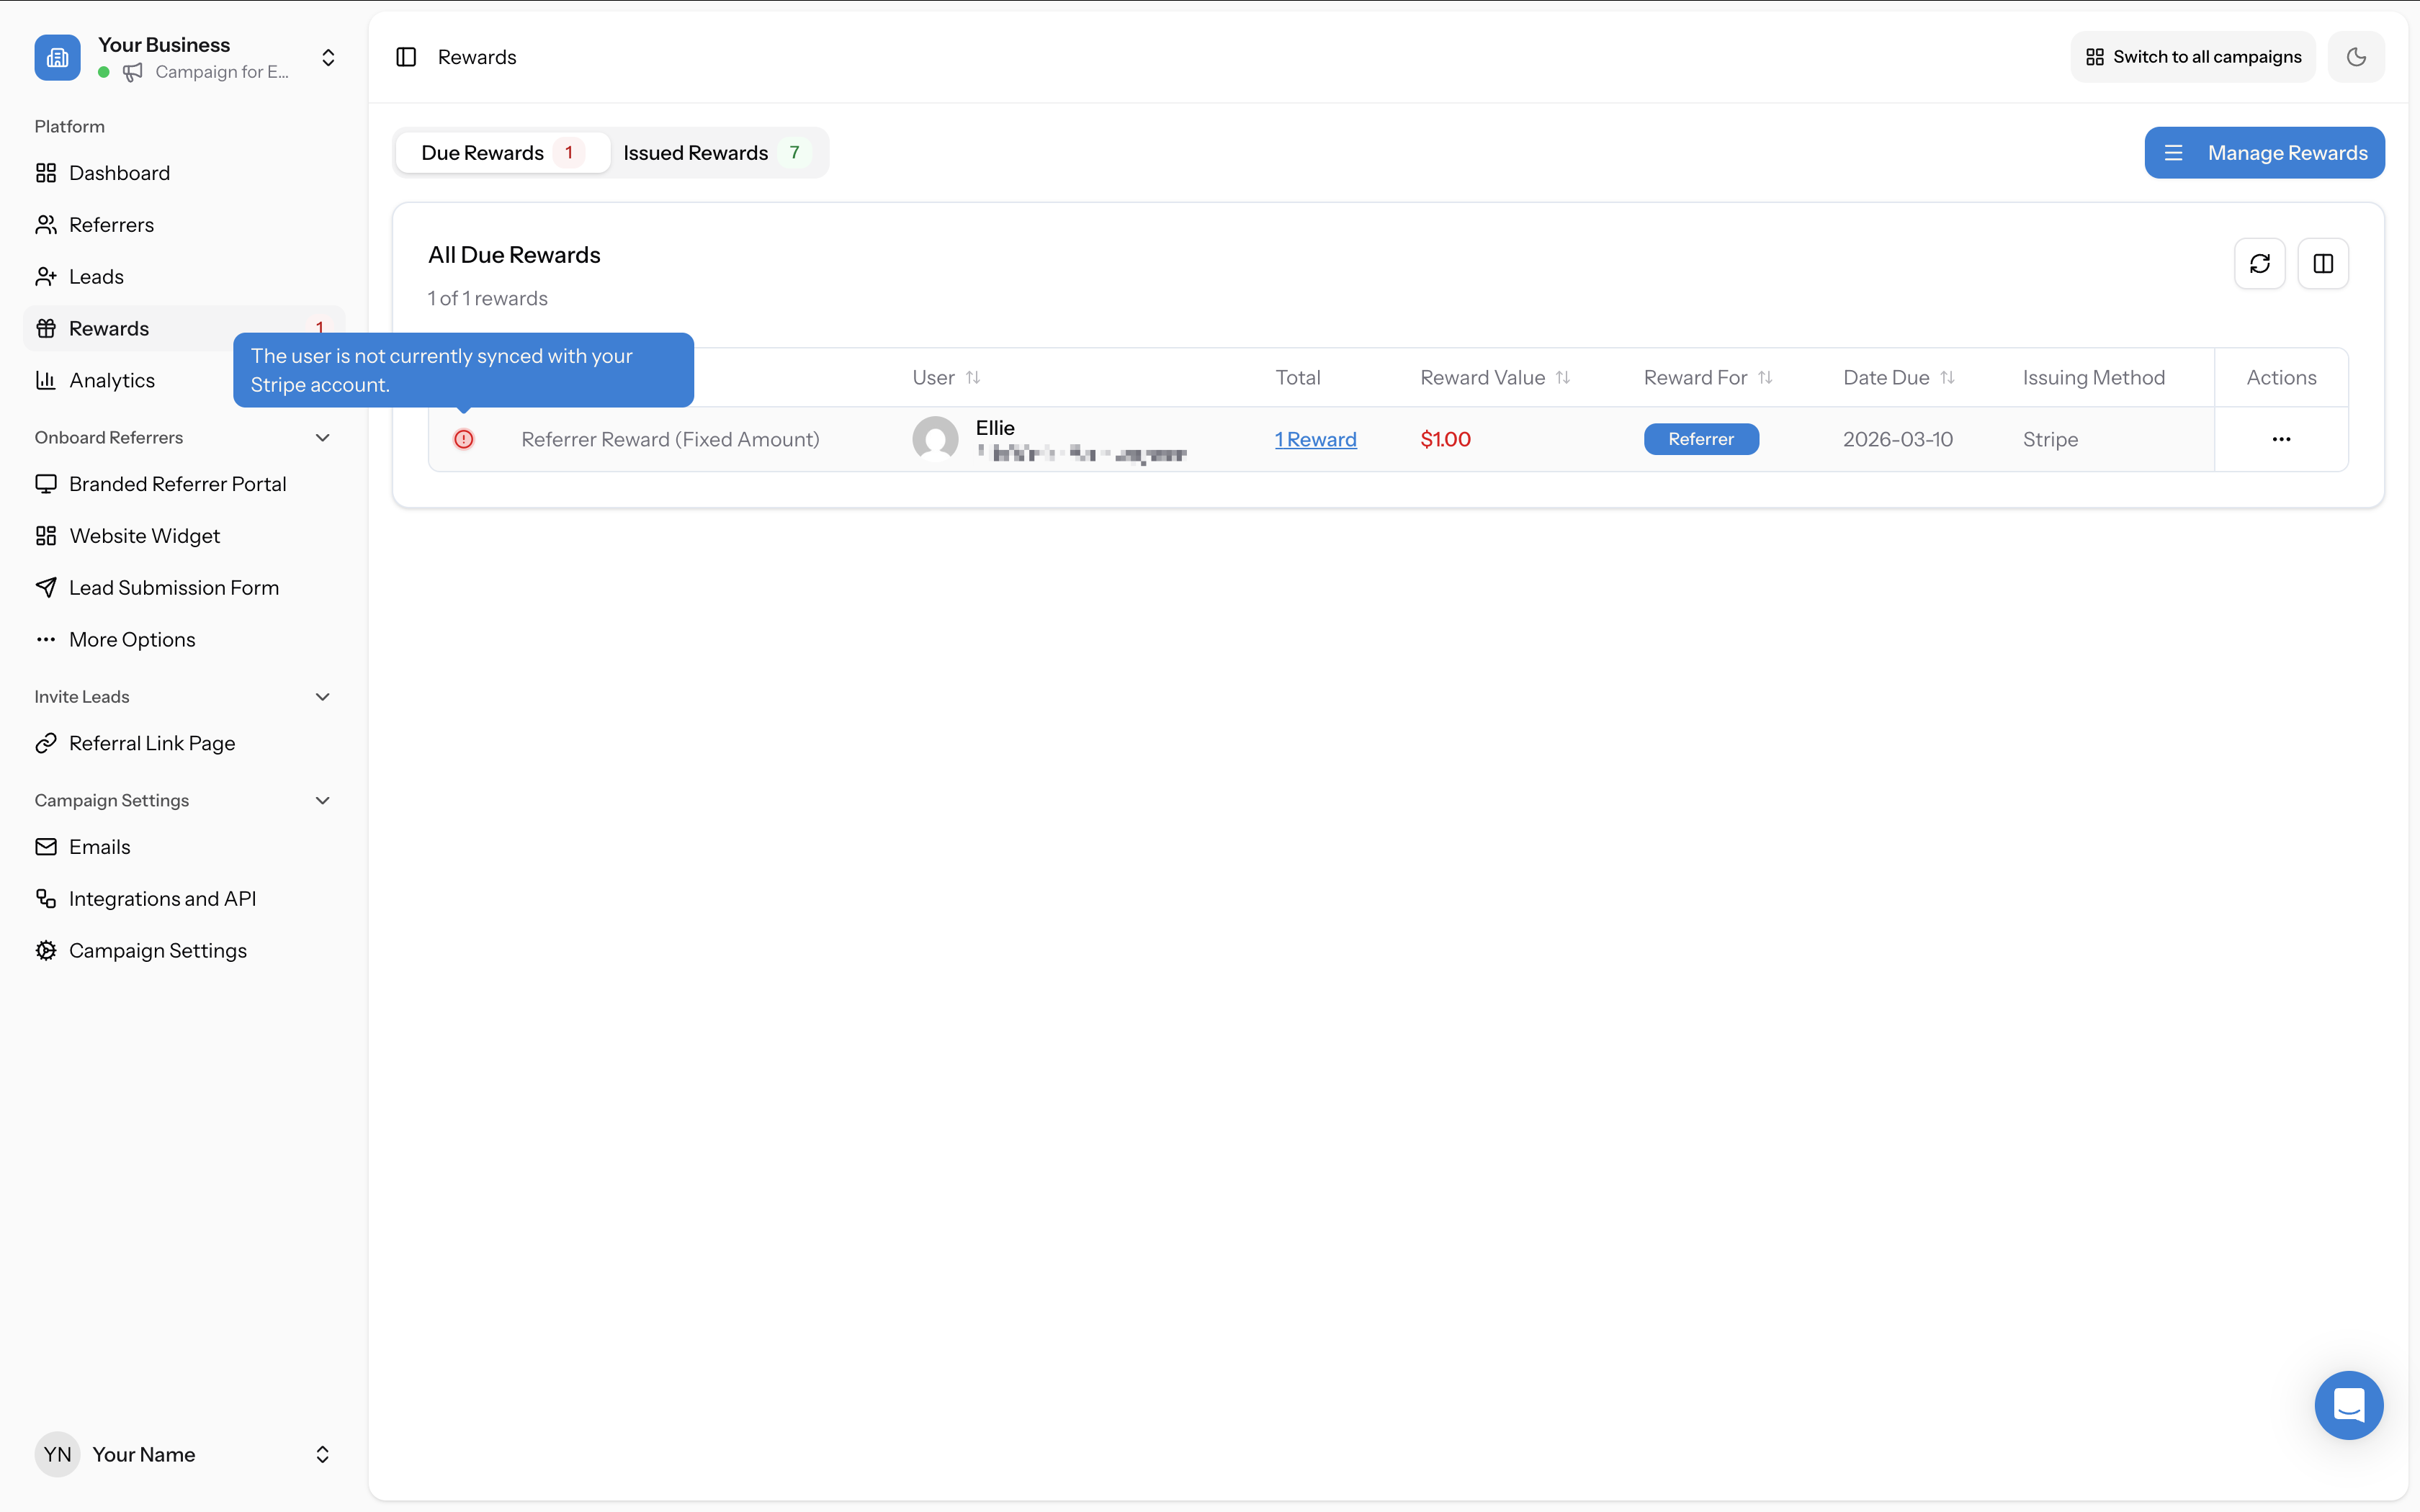Collapse the Onboard Referrers section

[x=322, y=437]
